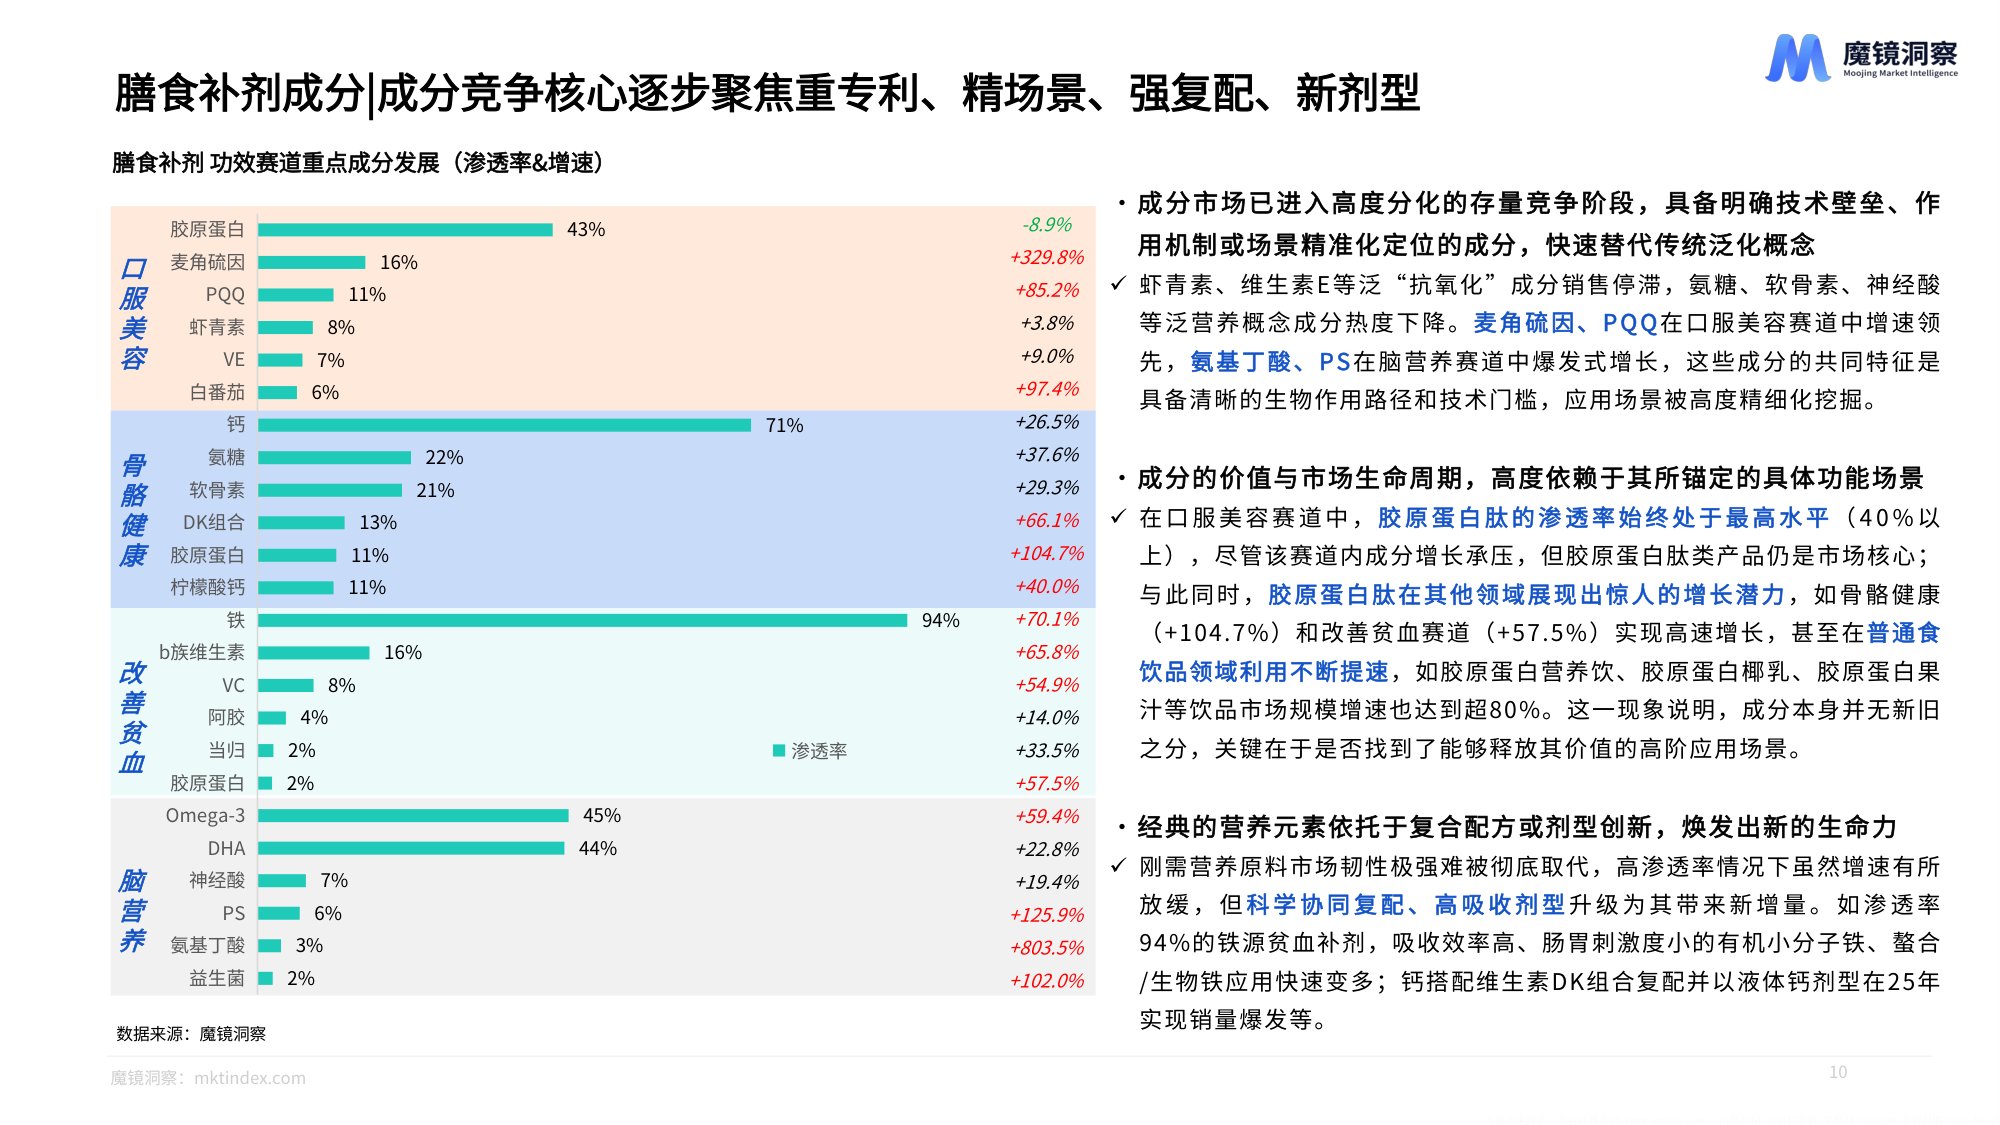Click the 当归 row label
Viewport: 2000px width, 1125px height.
[x=226, y=750]
